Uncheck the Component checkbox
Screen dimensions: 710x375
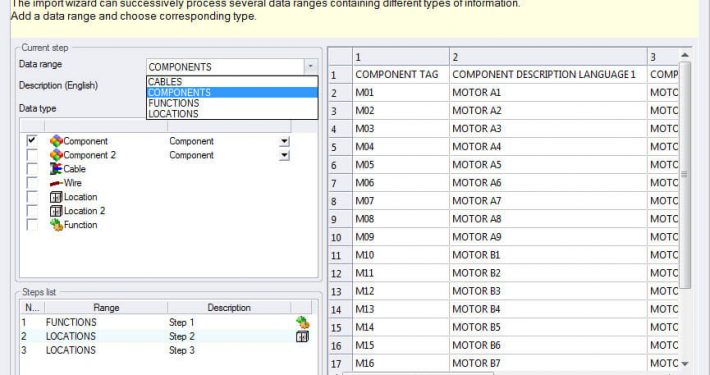pos(32,140)
